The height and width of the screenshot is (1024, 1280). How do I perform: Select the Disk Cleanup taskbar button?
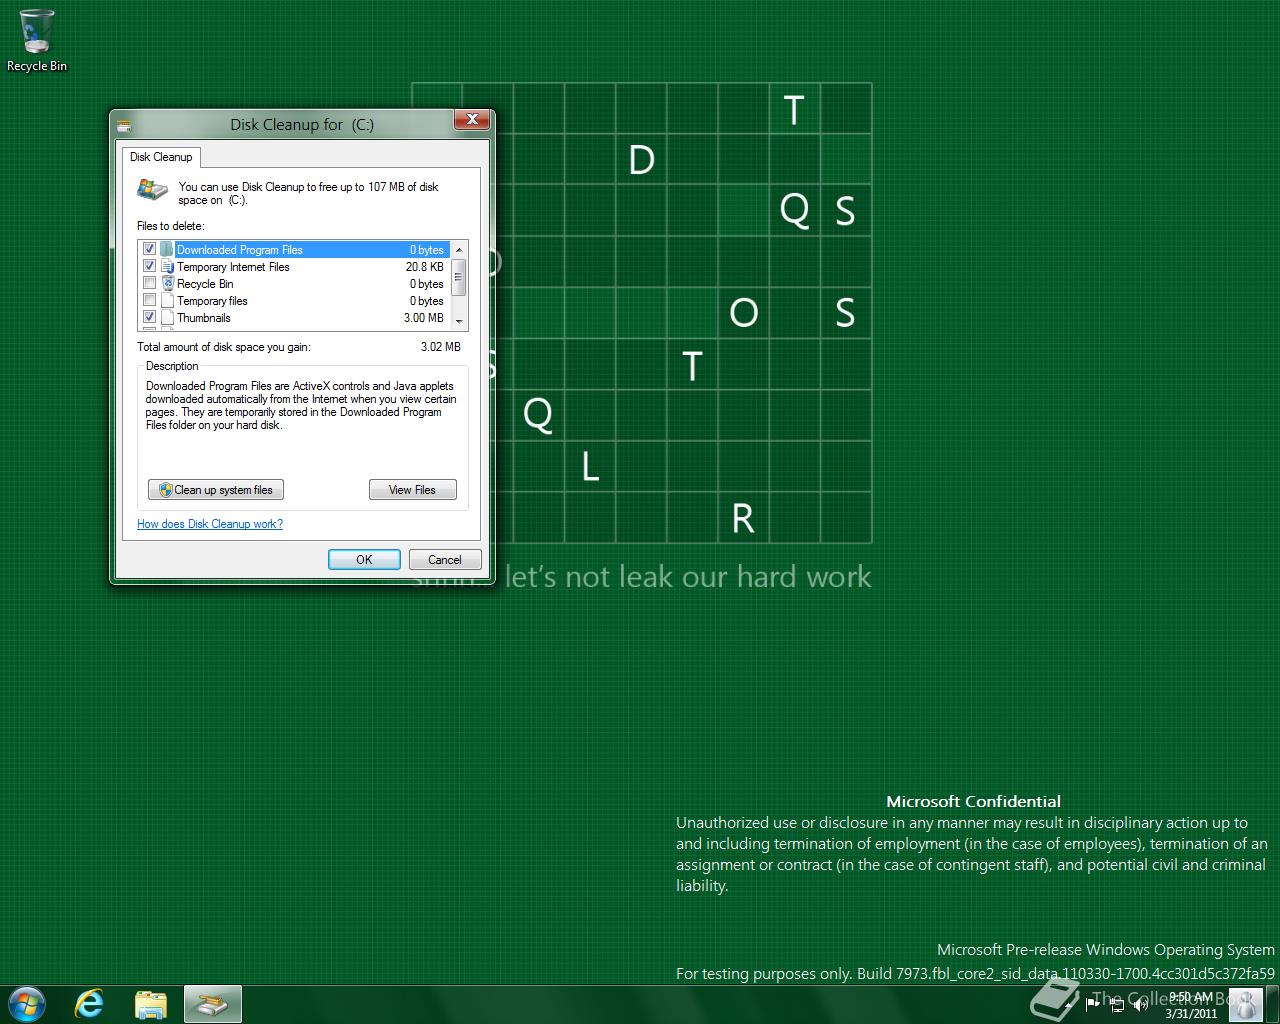(212, 1004)
